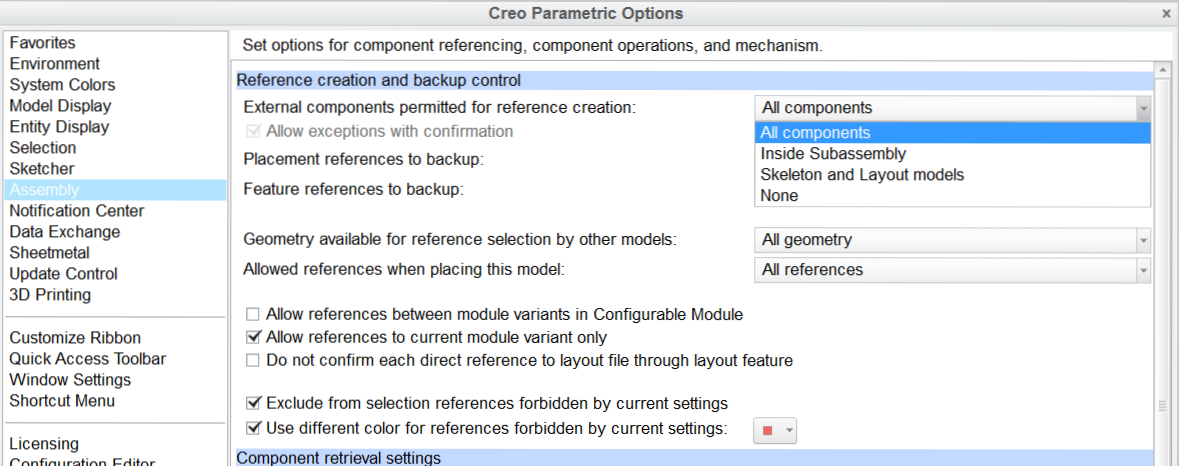Toggle Use different color for forbidden references

253,429
